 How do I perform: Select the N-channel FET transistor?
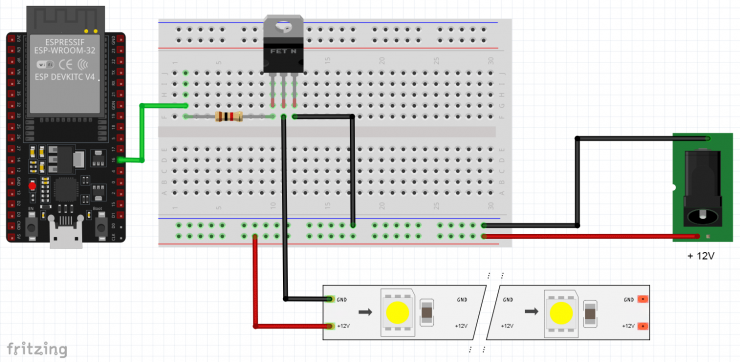coord(283,44)
